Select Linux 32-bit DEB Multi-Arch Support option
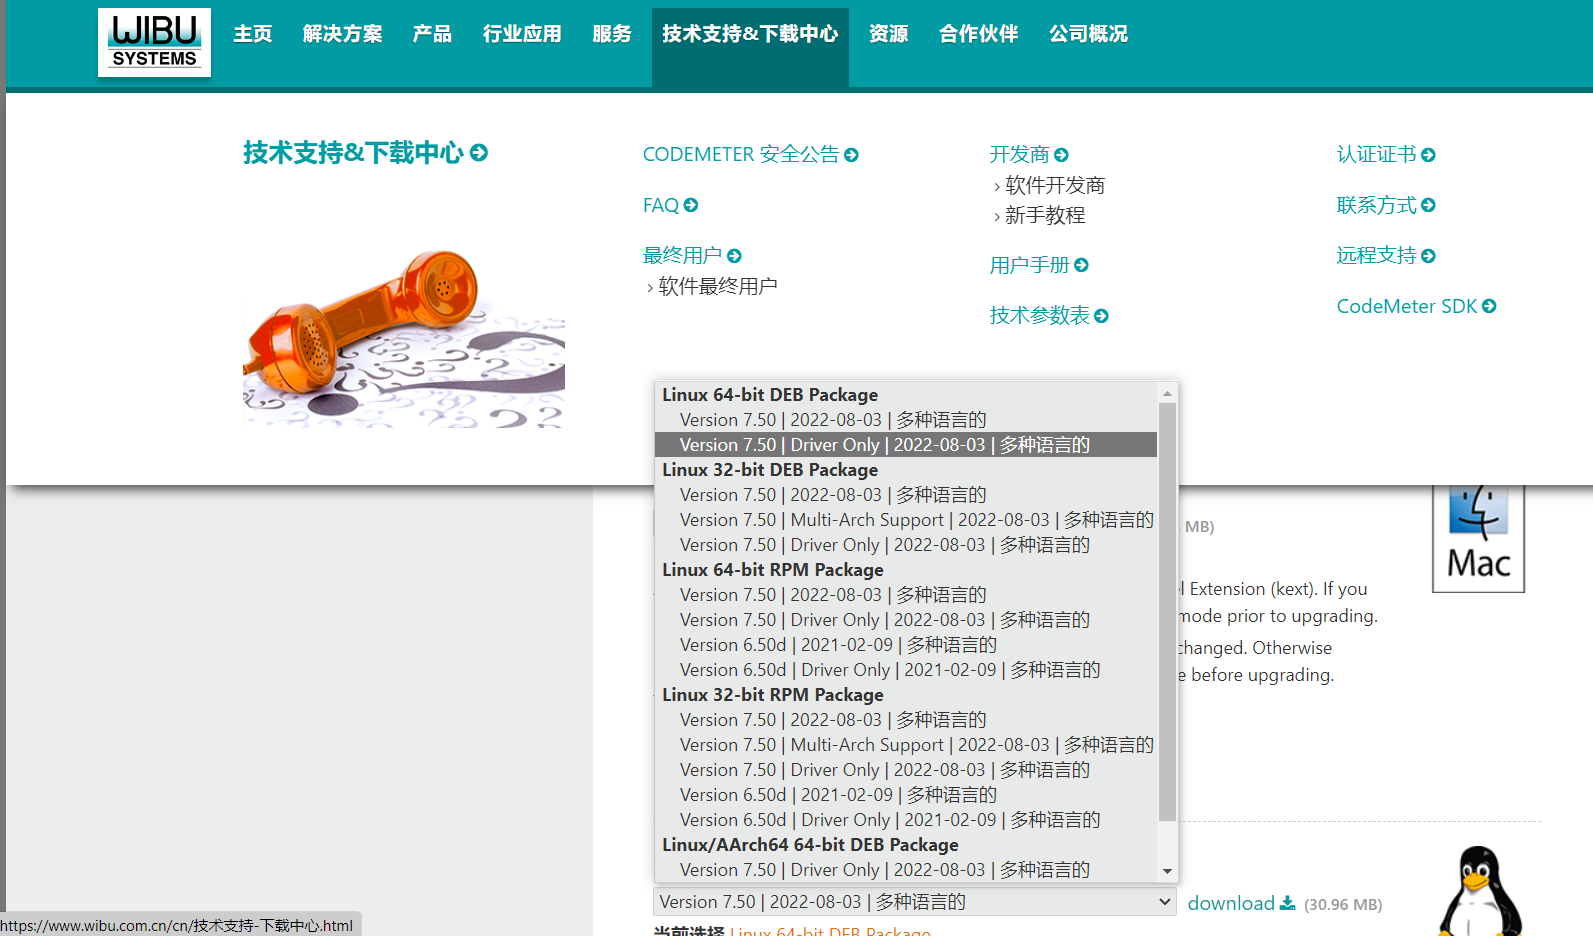Screen dimensions: 1593x936 click(906, 520)
